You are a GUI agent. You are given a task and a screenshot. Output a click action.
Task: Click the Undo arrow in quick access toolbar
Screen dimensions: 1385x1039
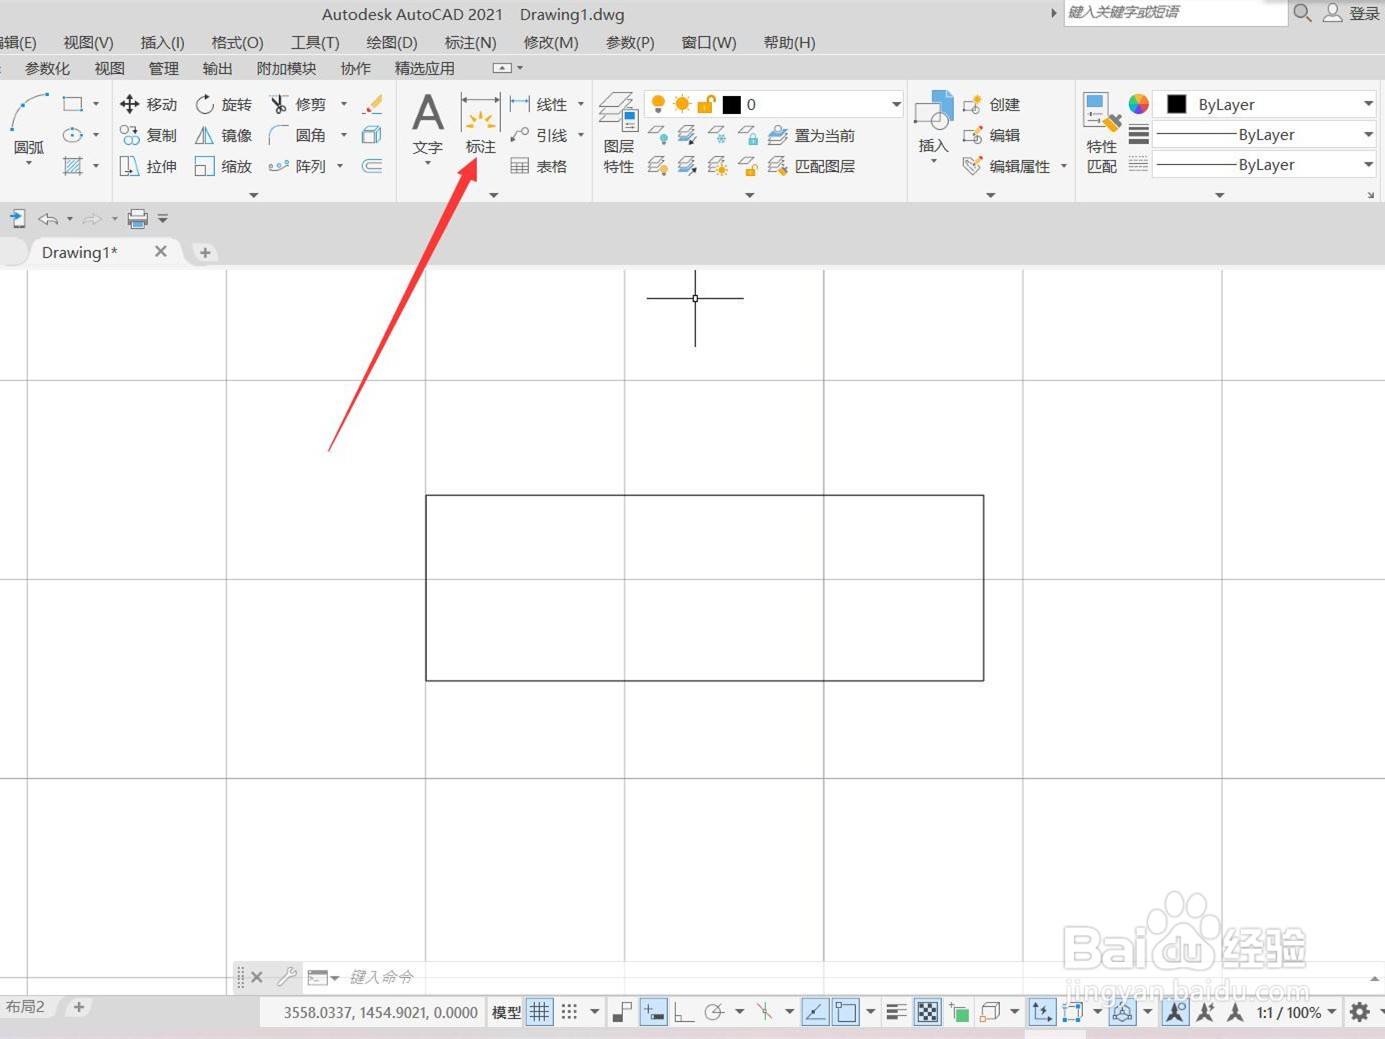[x=47, y=218]
